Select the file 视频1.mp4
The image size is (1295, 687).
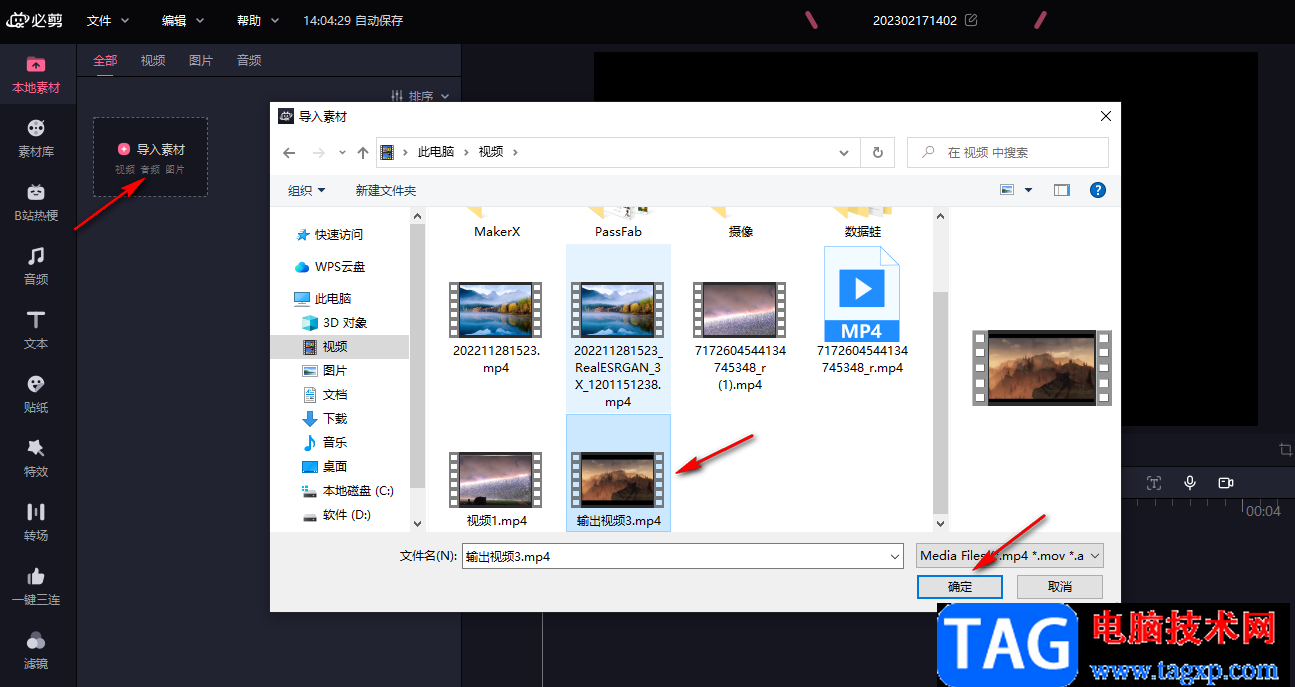click(x=496, y=489)
